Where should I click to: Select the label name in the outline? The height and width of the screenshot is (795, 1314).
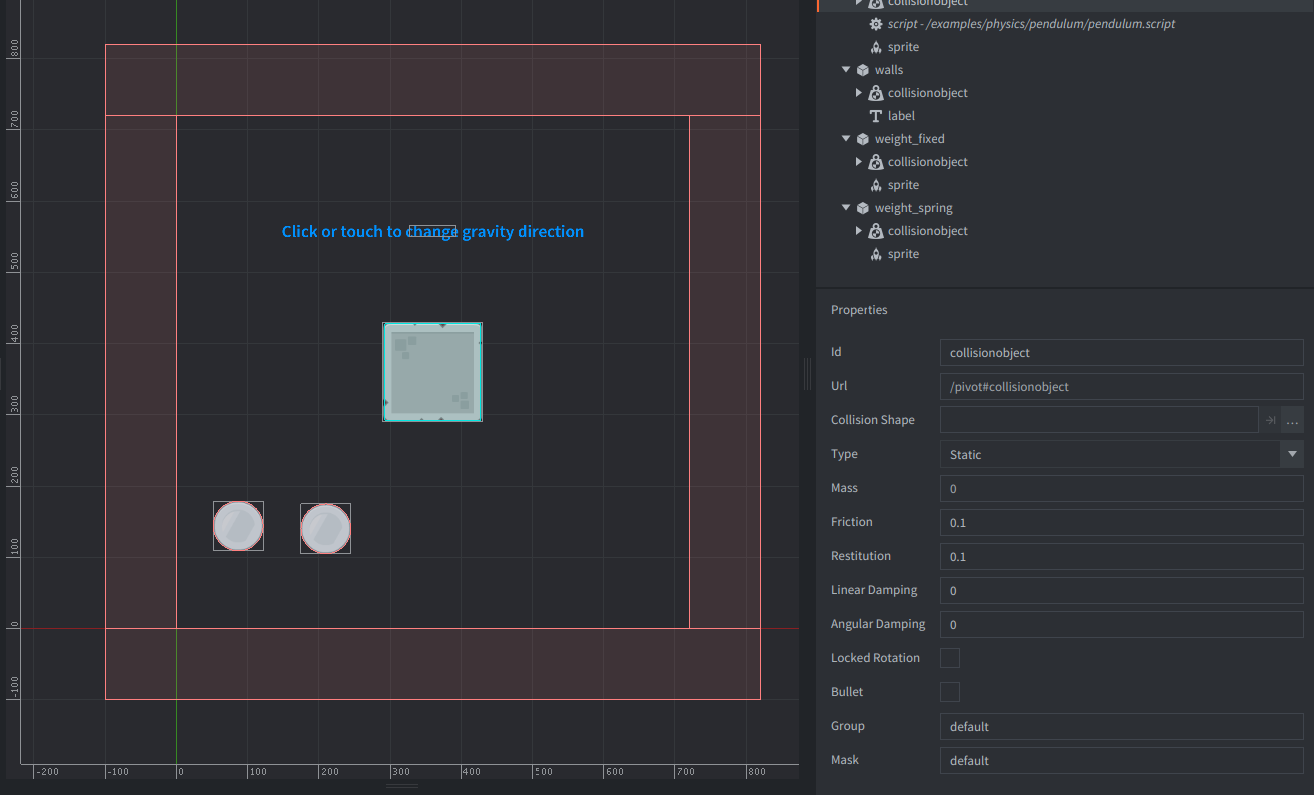pos(901,116)
